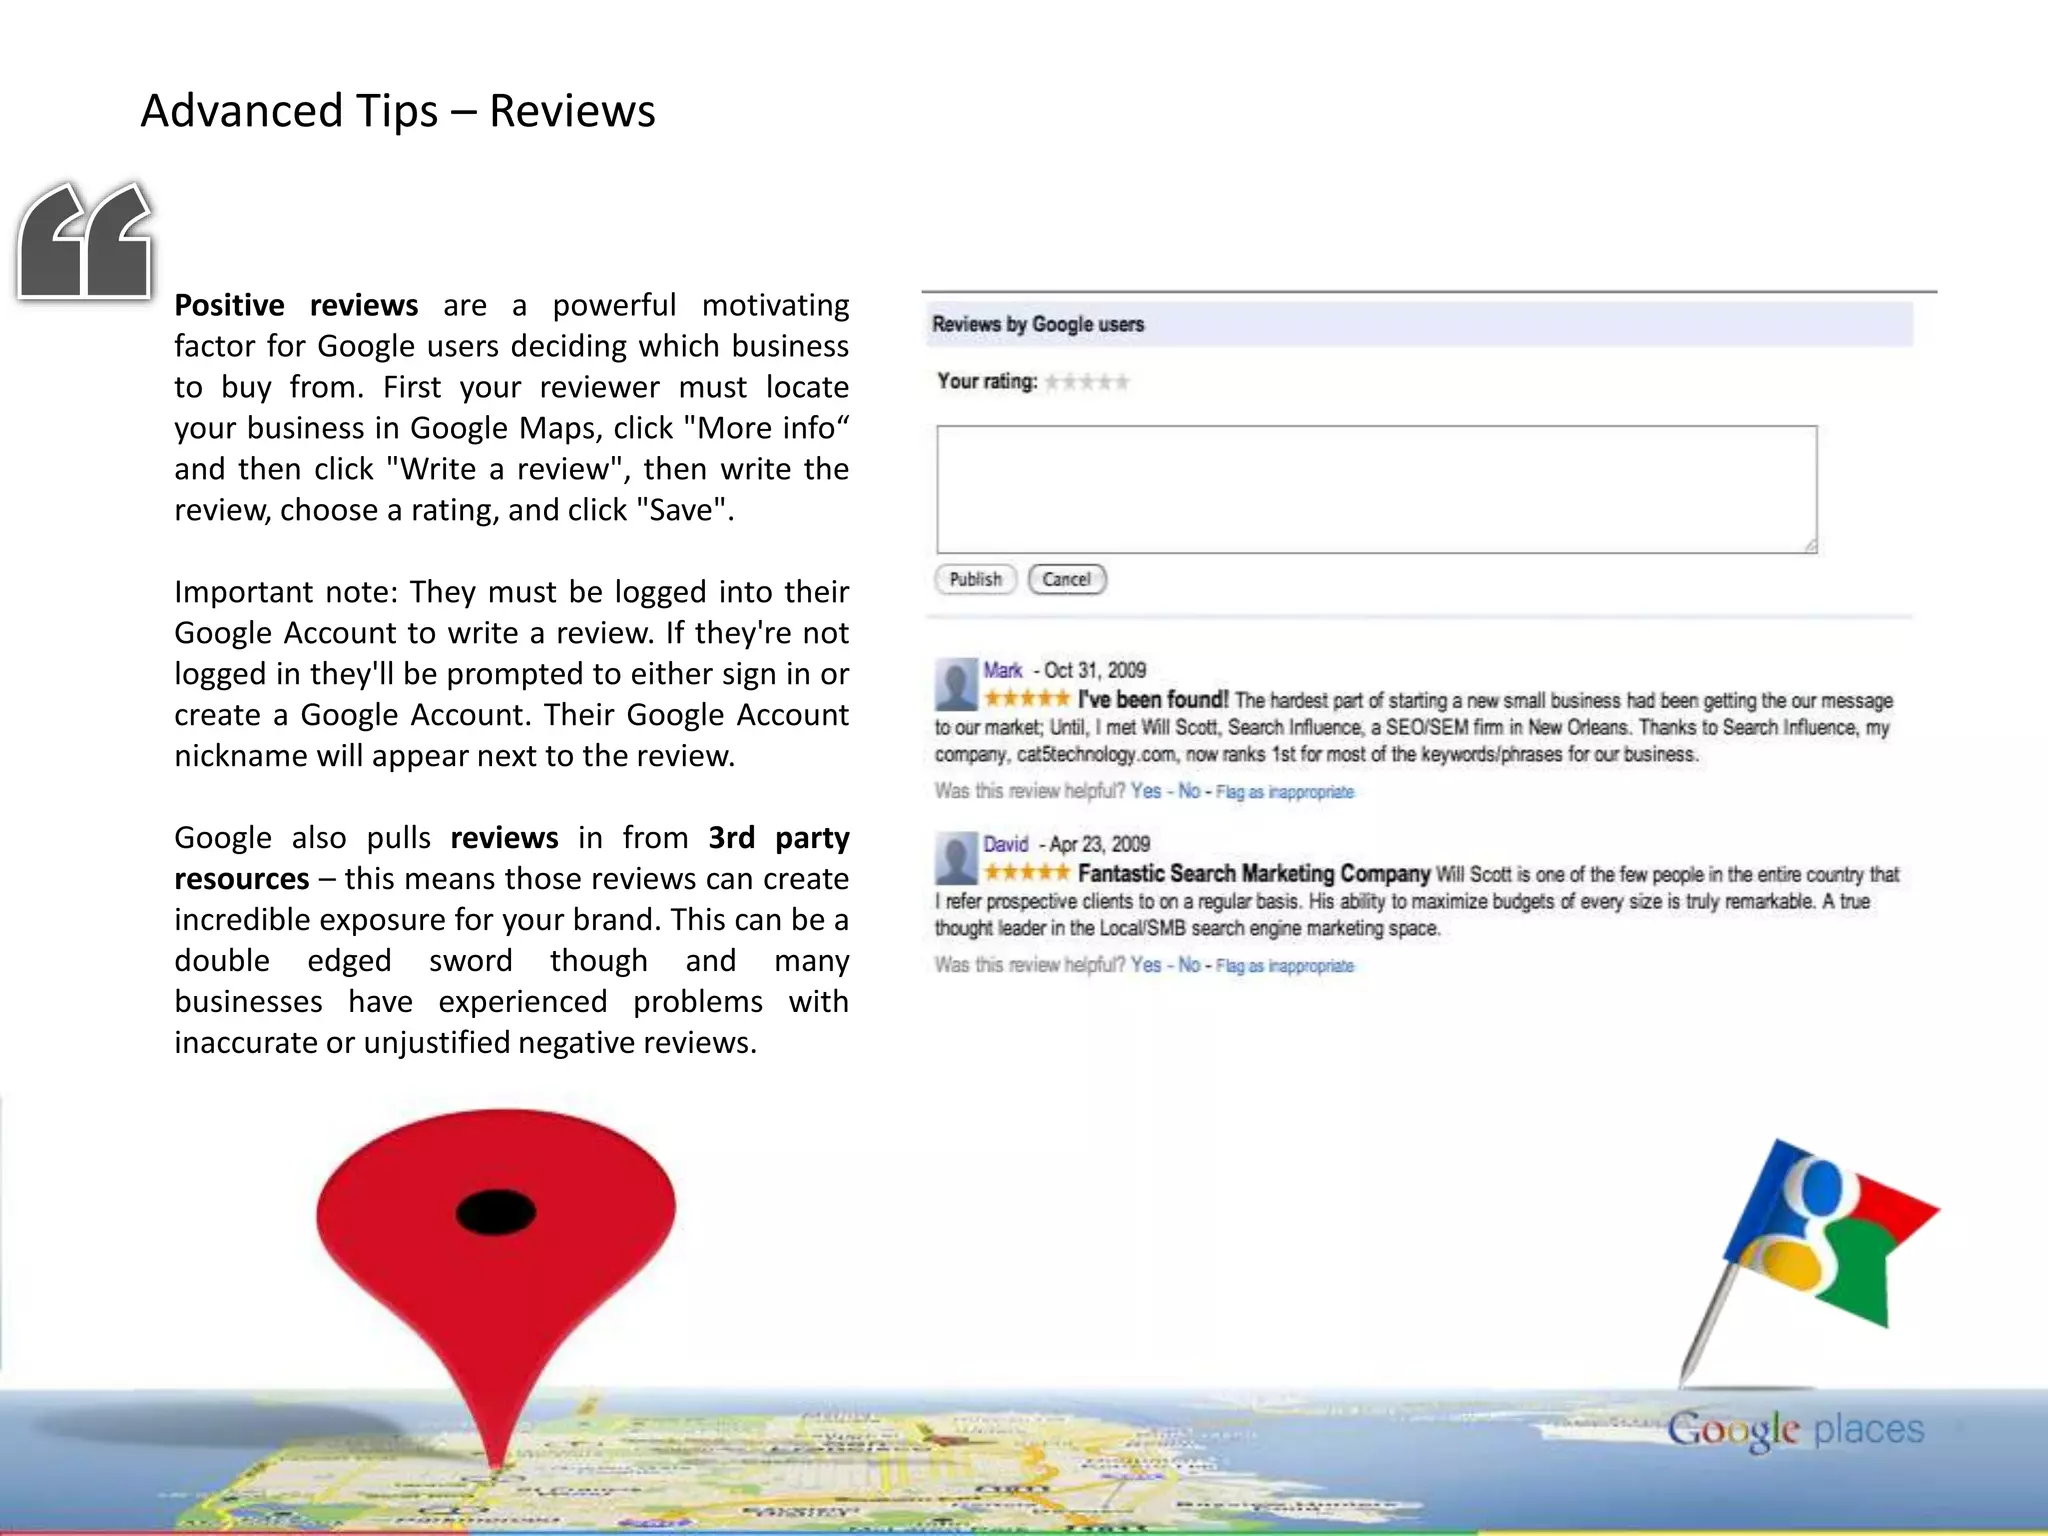Click the 'Important note:' paragraph start
The image size is (2048, 1536).
pyautogui.click(x=286, y=592)
